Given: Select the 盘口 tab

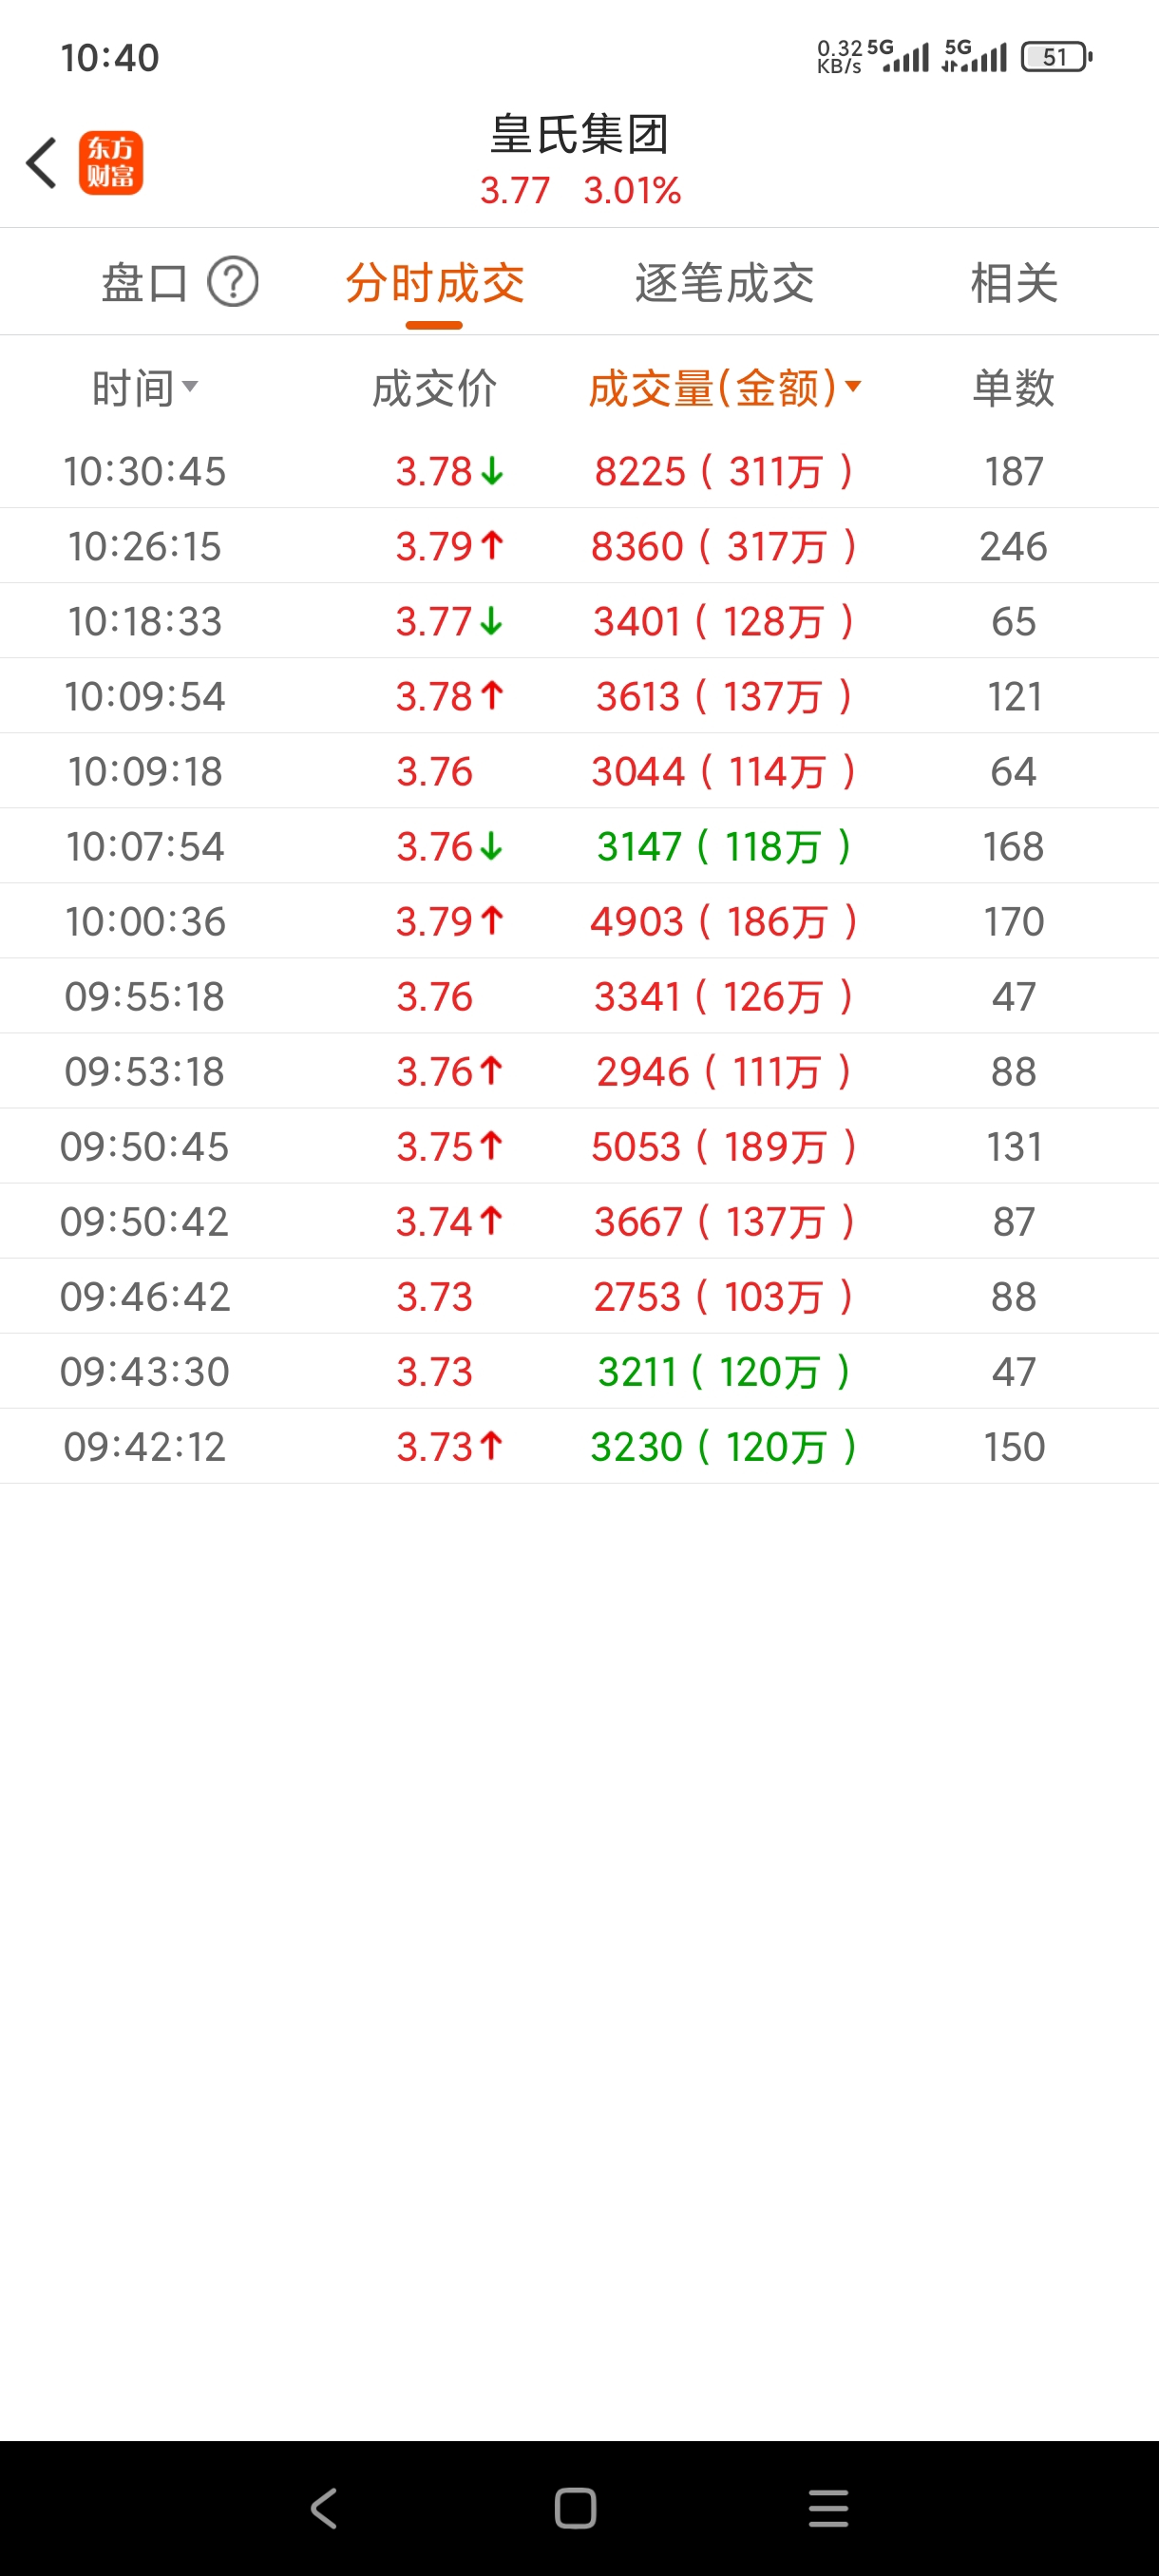Looking at the screenshot, I should coord(146,283).
